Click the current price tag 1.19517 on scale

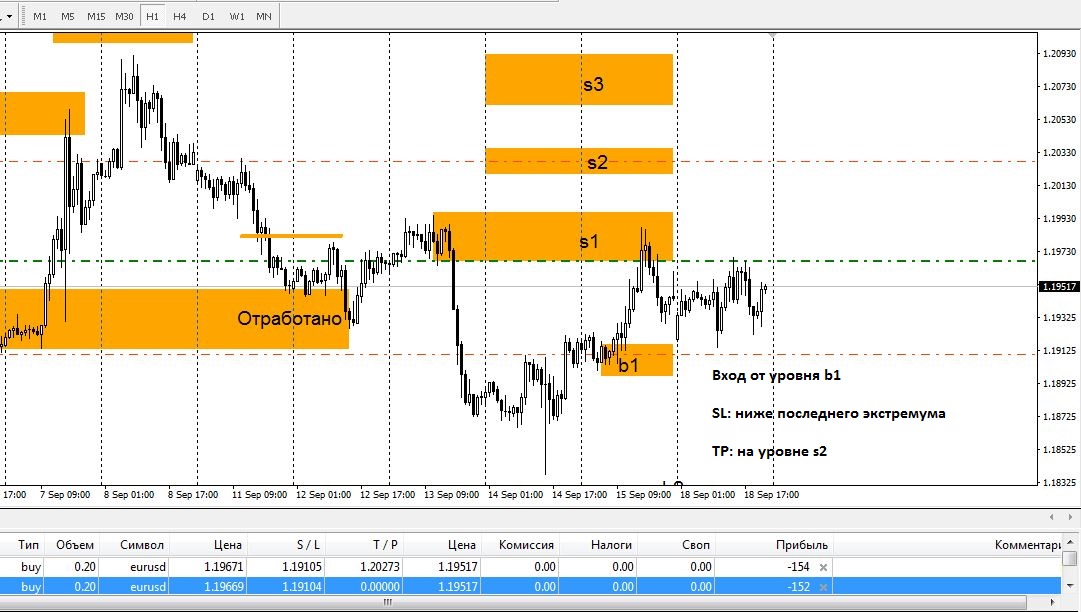point(1059,286)
